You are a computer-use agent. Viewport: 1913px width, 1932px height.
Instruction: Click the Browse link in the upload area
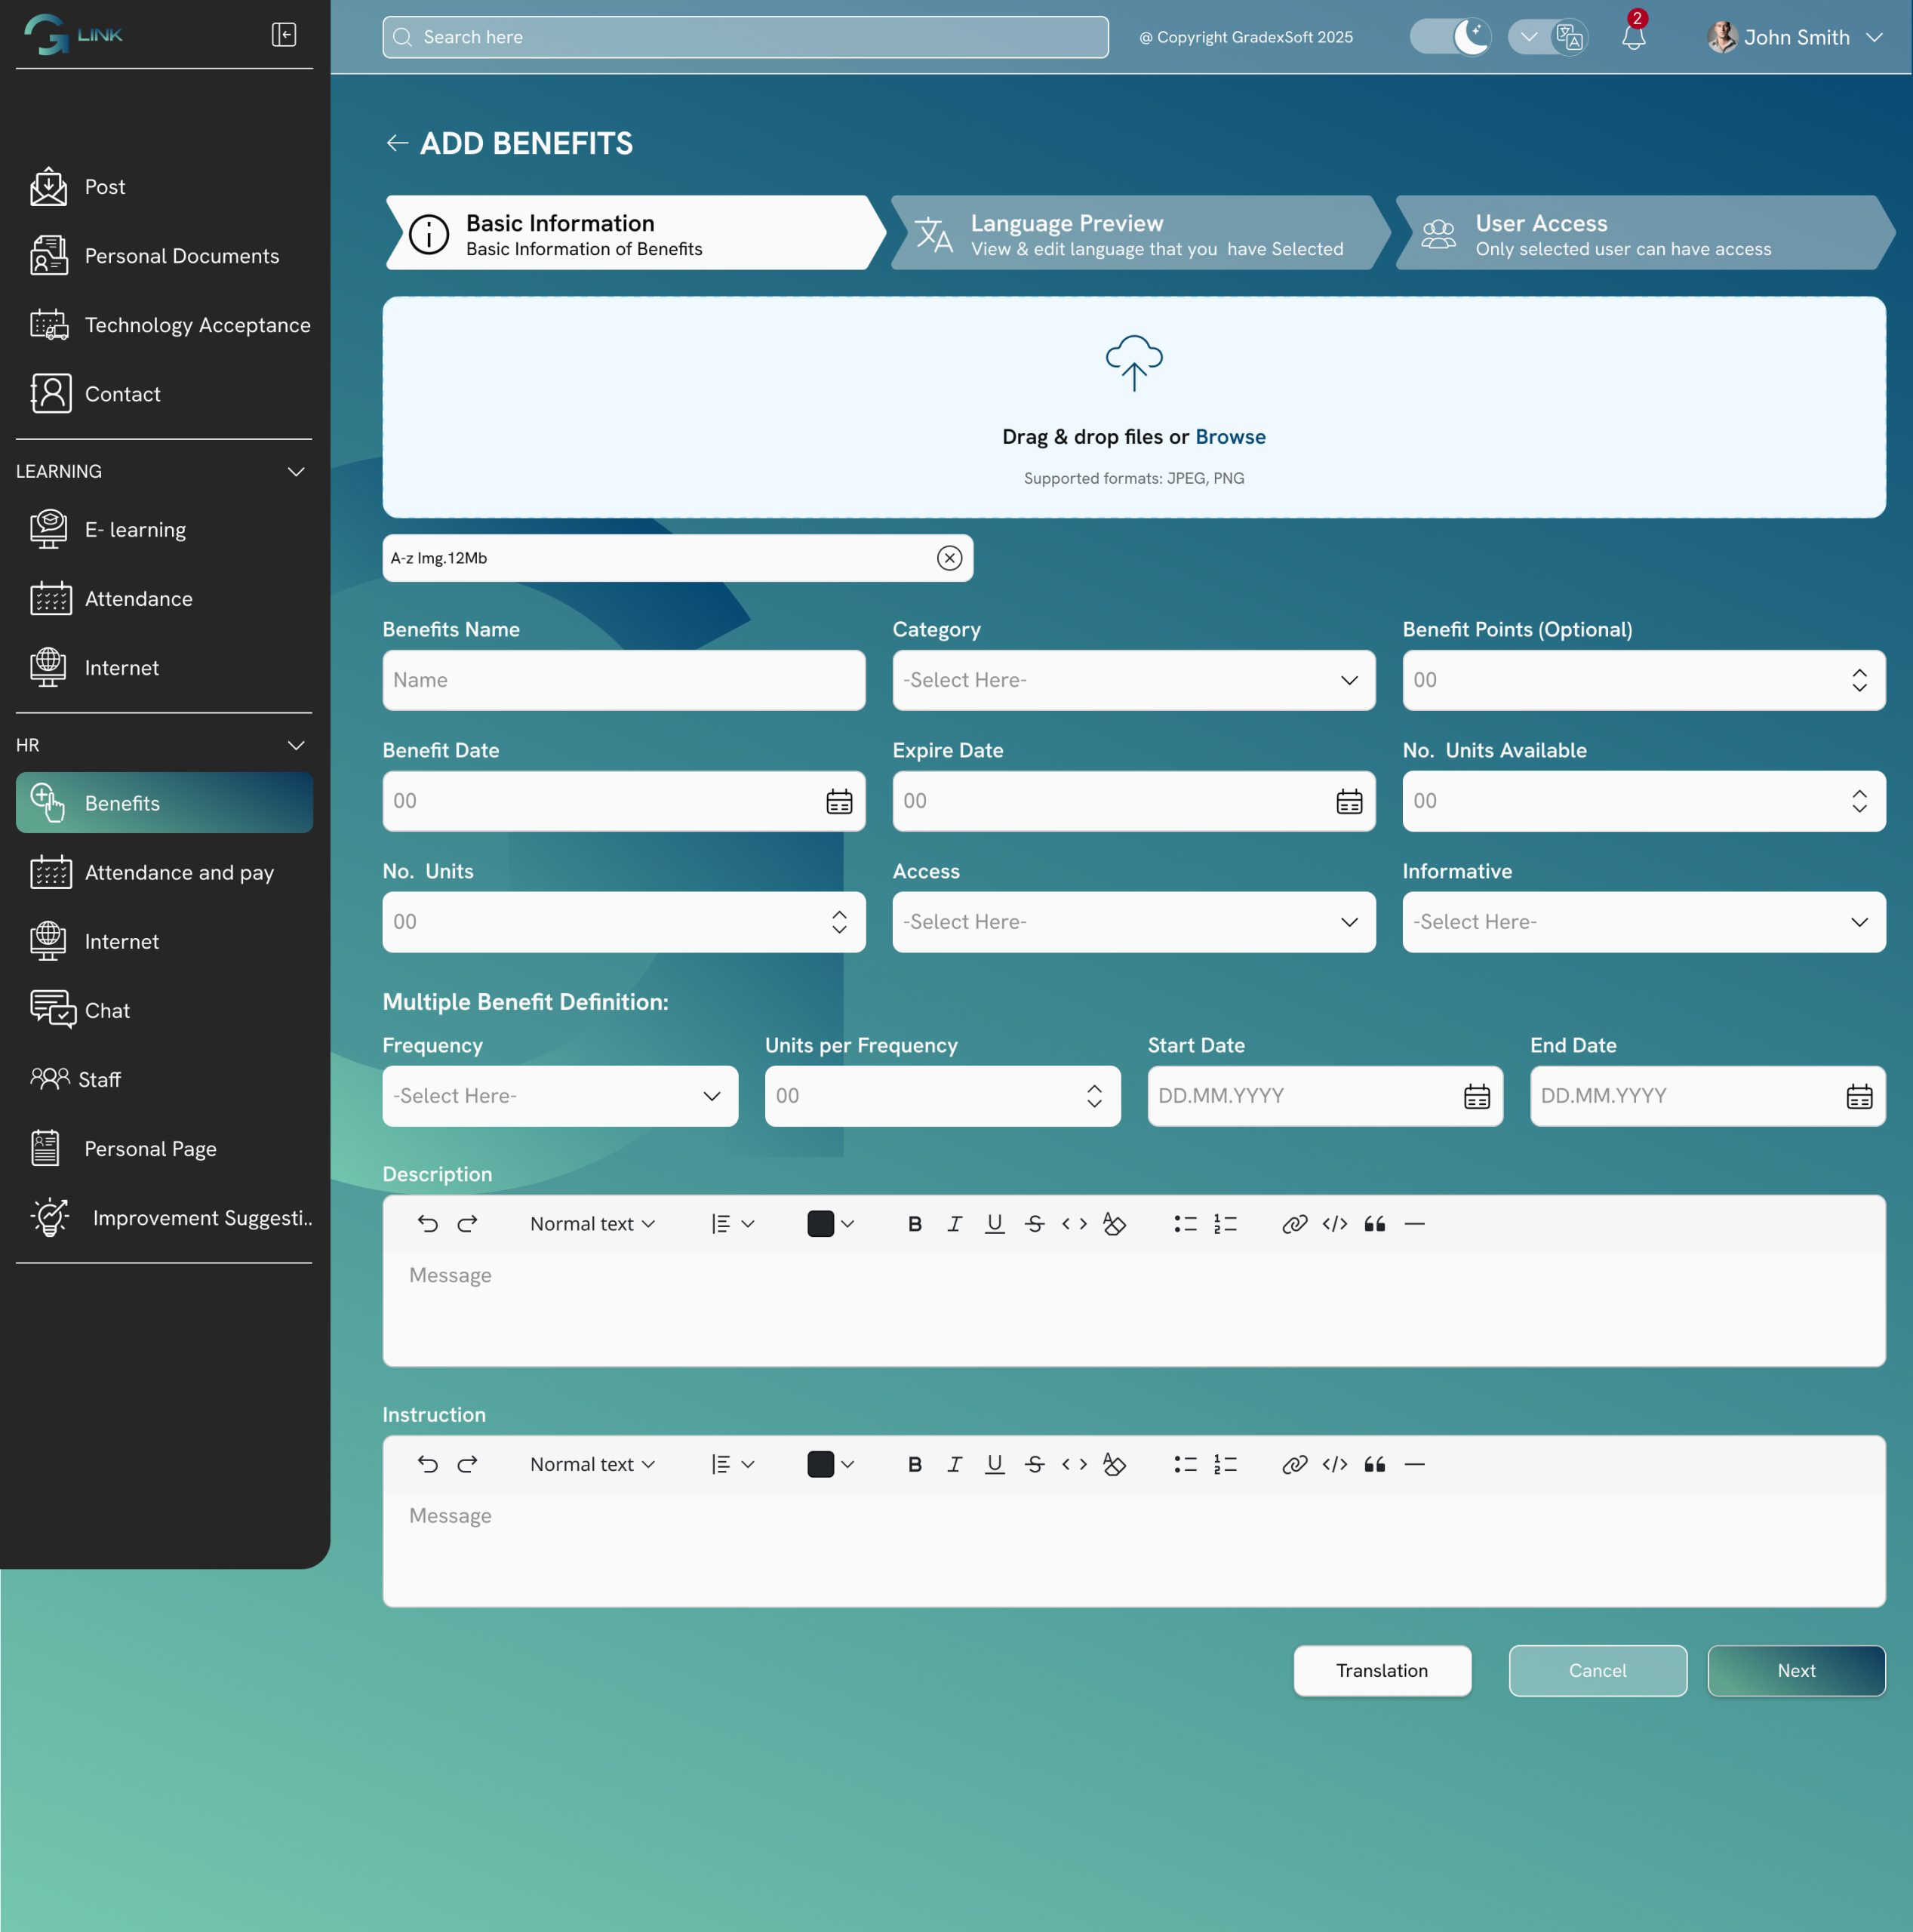pyautogui.click(x=1230, y=437)
